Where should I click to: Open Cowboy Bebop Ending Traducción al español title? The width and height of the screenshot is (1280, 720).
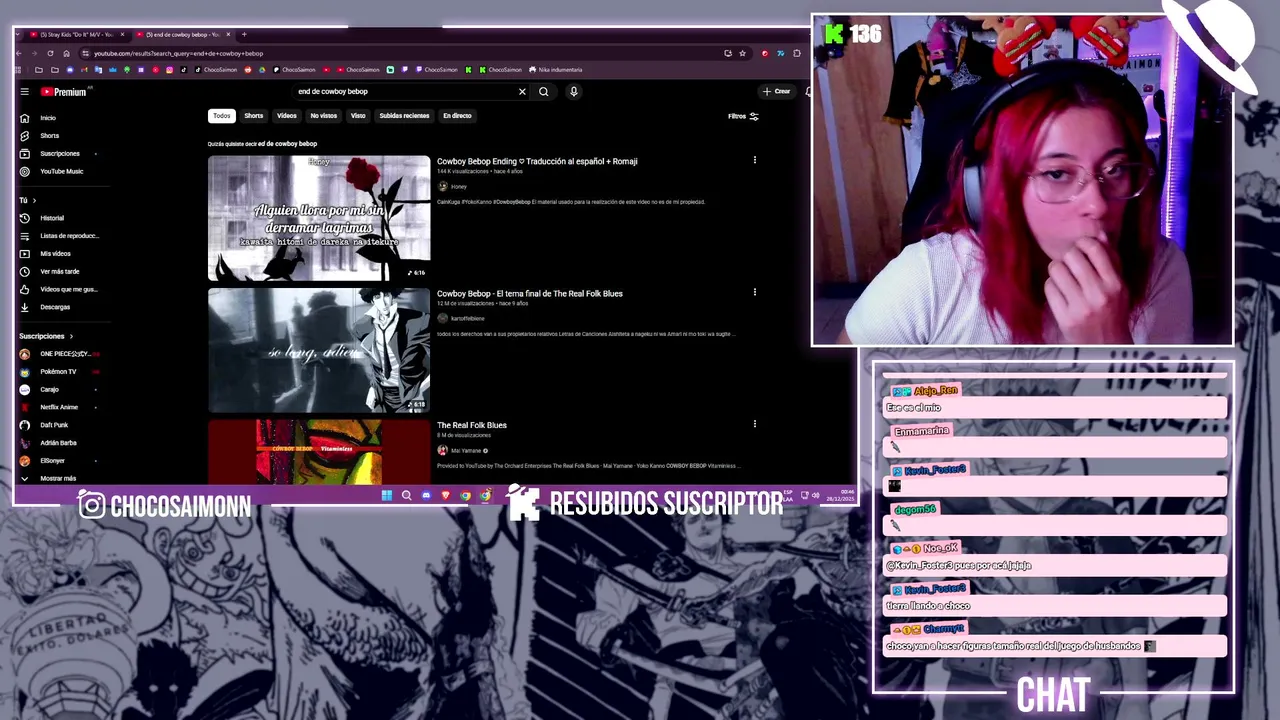537,161
